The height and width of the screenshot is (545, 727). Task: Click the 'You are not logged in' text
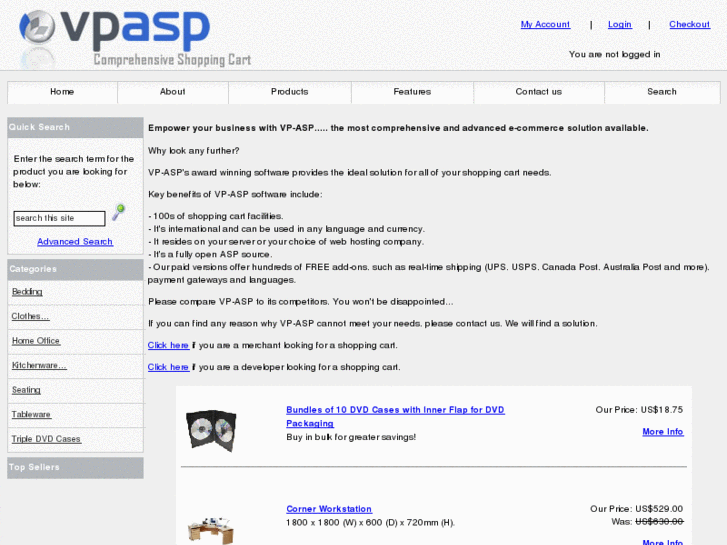[x=614, y=54]
